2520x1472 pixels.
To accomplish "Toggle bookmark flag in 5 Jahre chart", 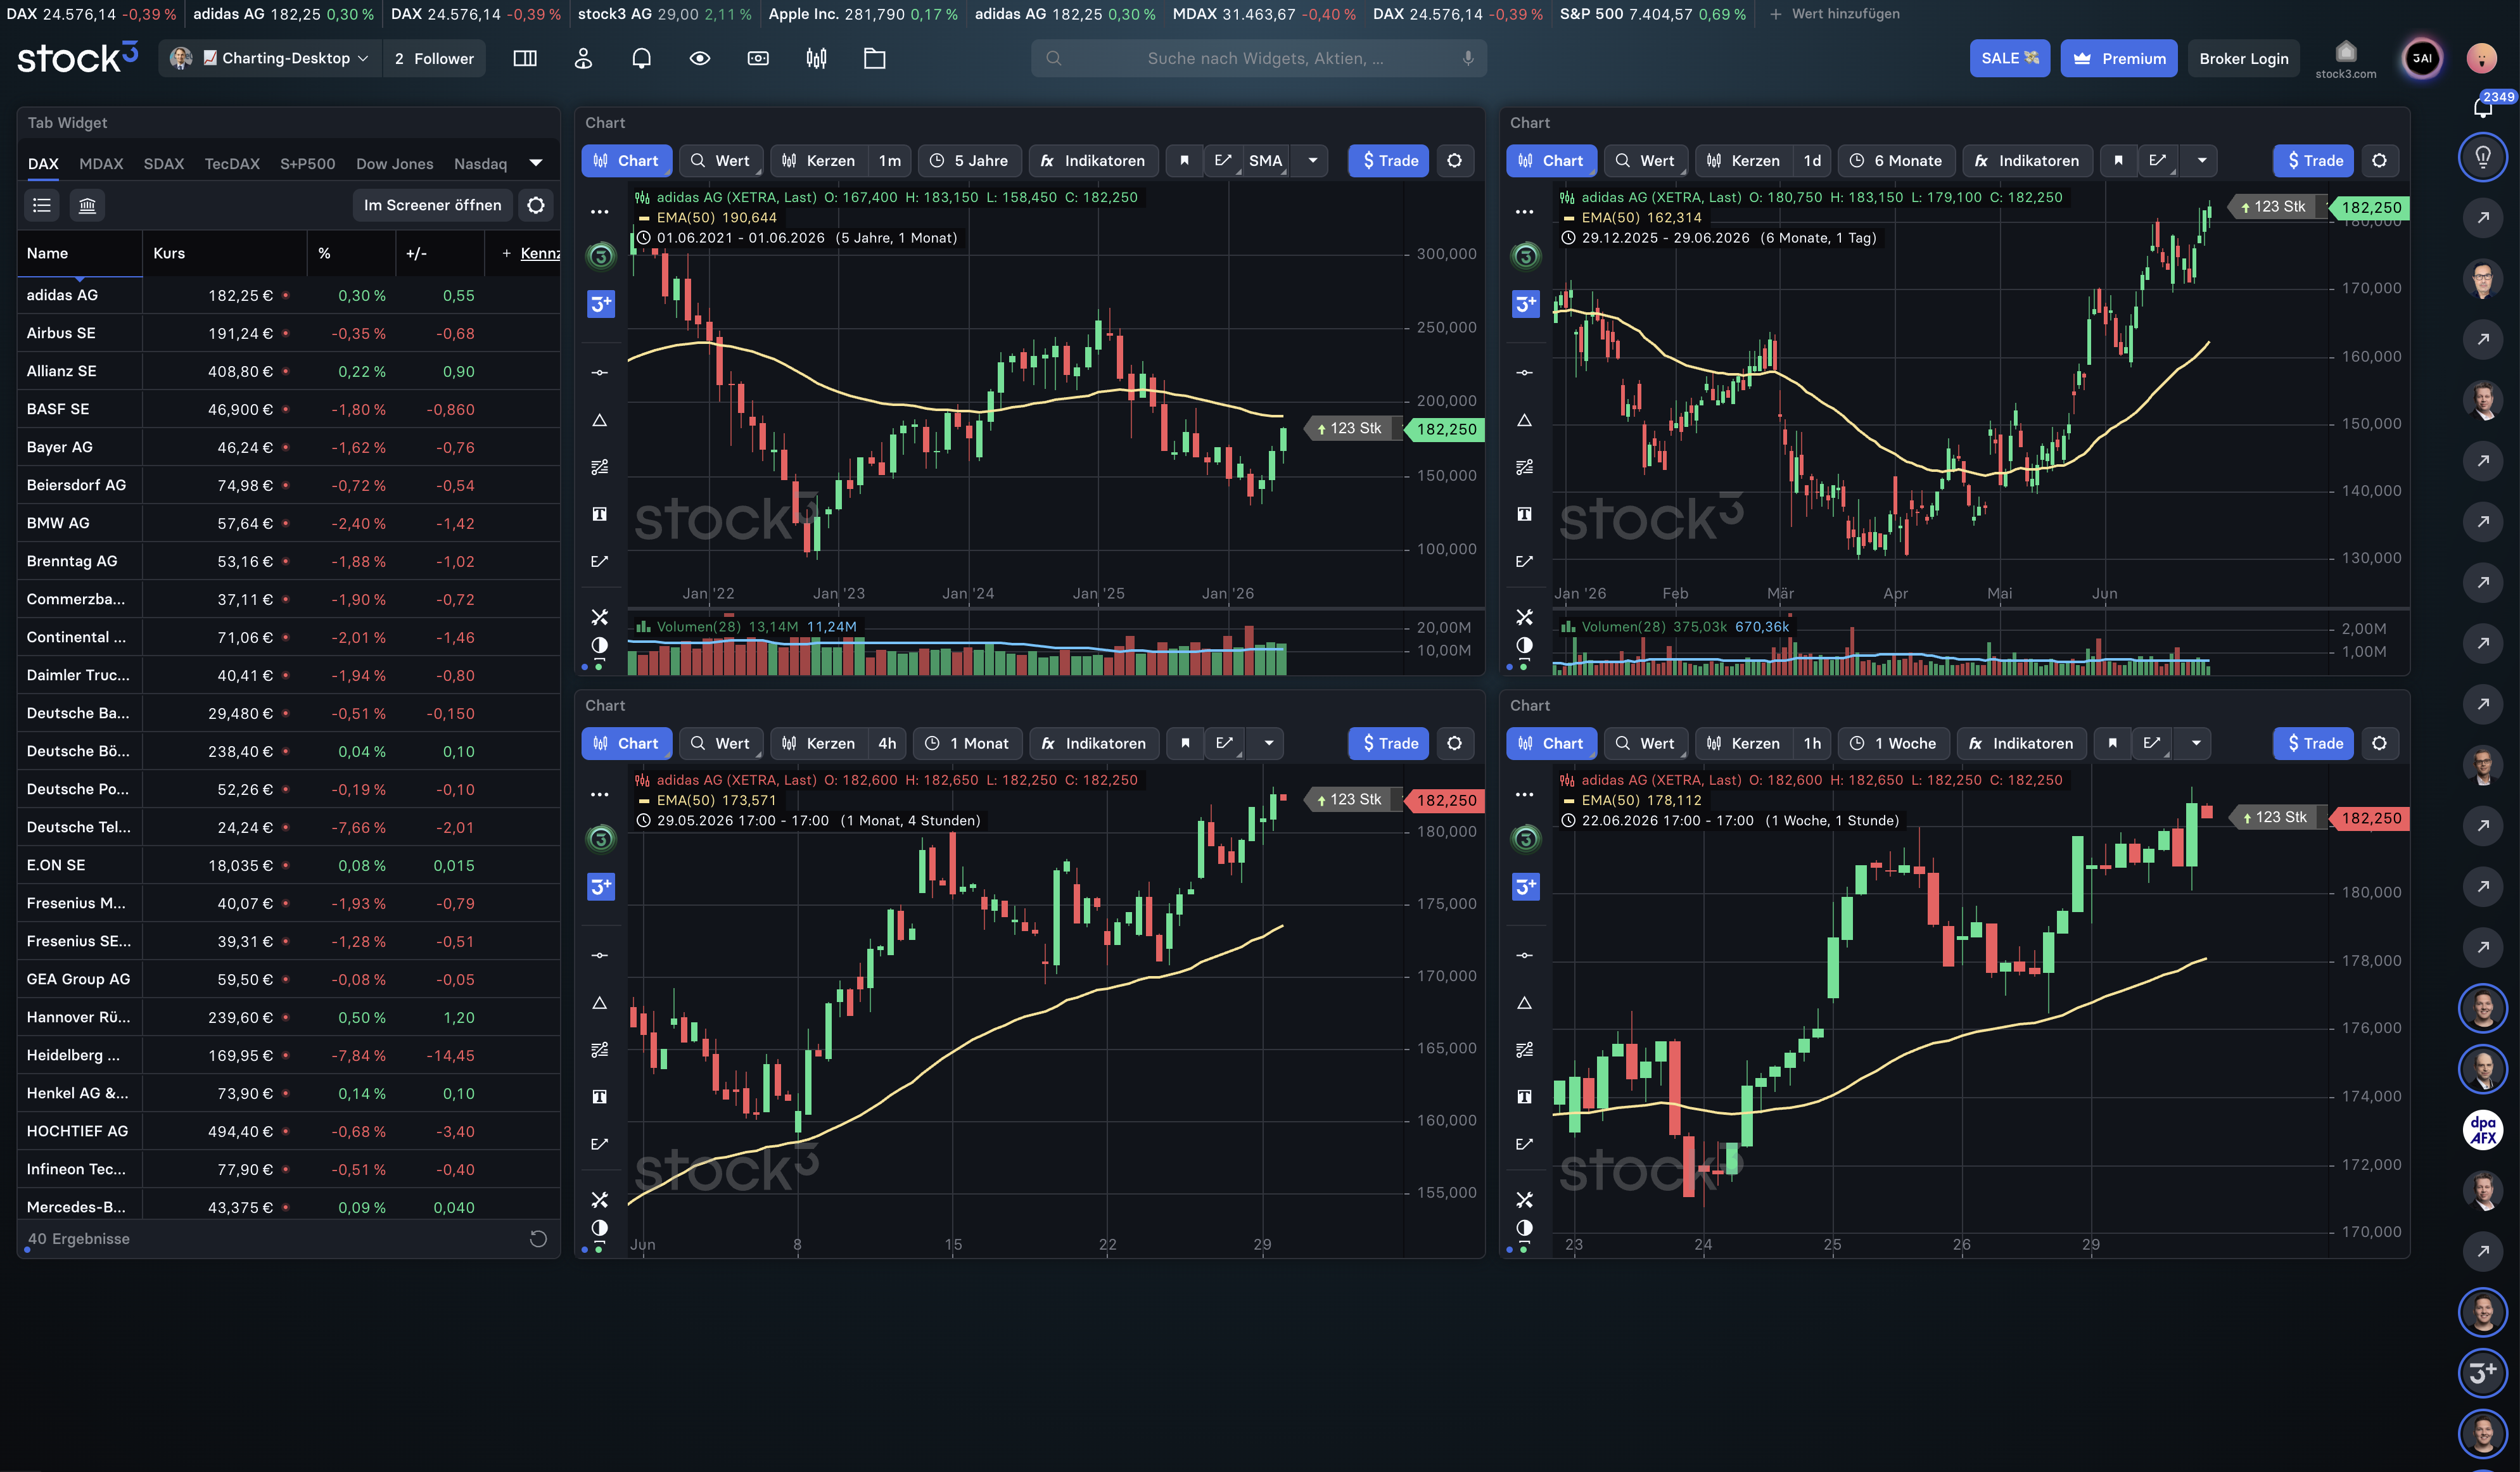I will (x=1184, y=161).
